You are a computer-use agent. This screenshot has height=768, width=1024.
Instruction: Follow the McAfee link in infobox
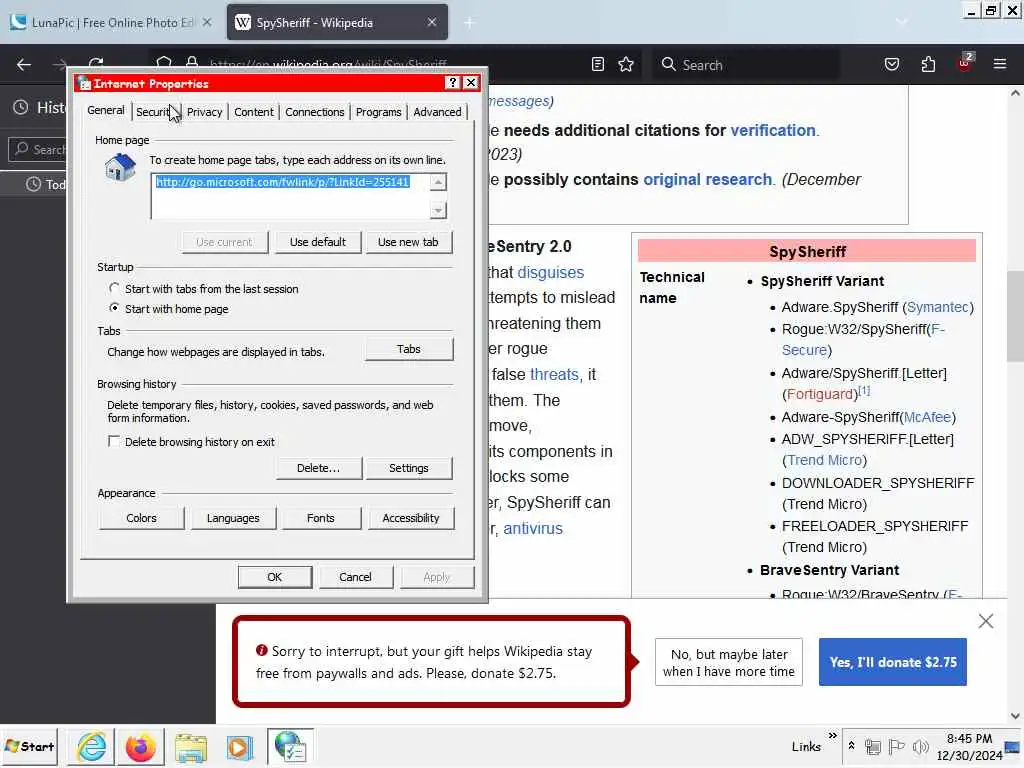pos(927,417)
